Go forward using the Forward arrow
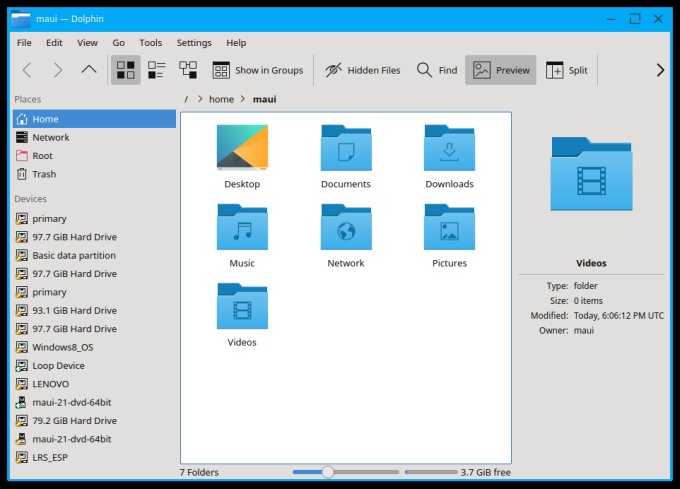 58,70
